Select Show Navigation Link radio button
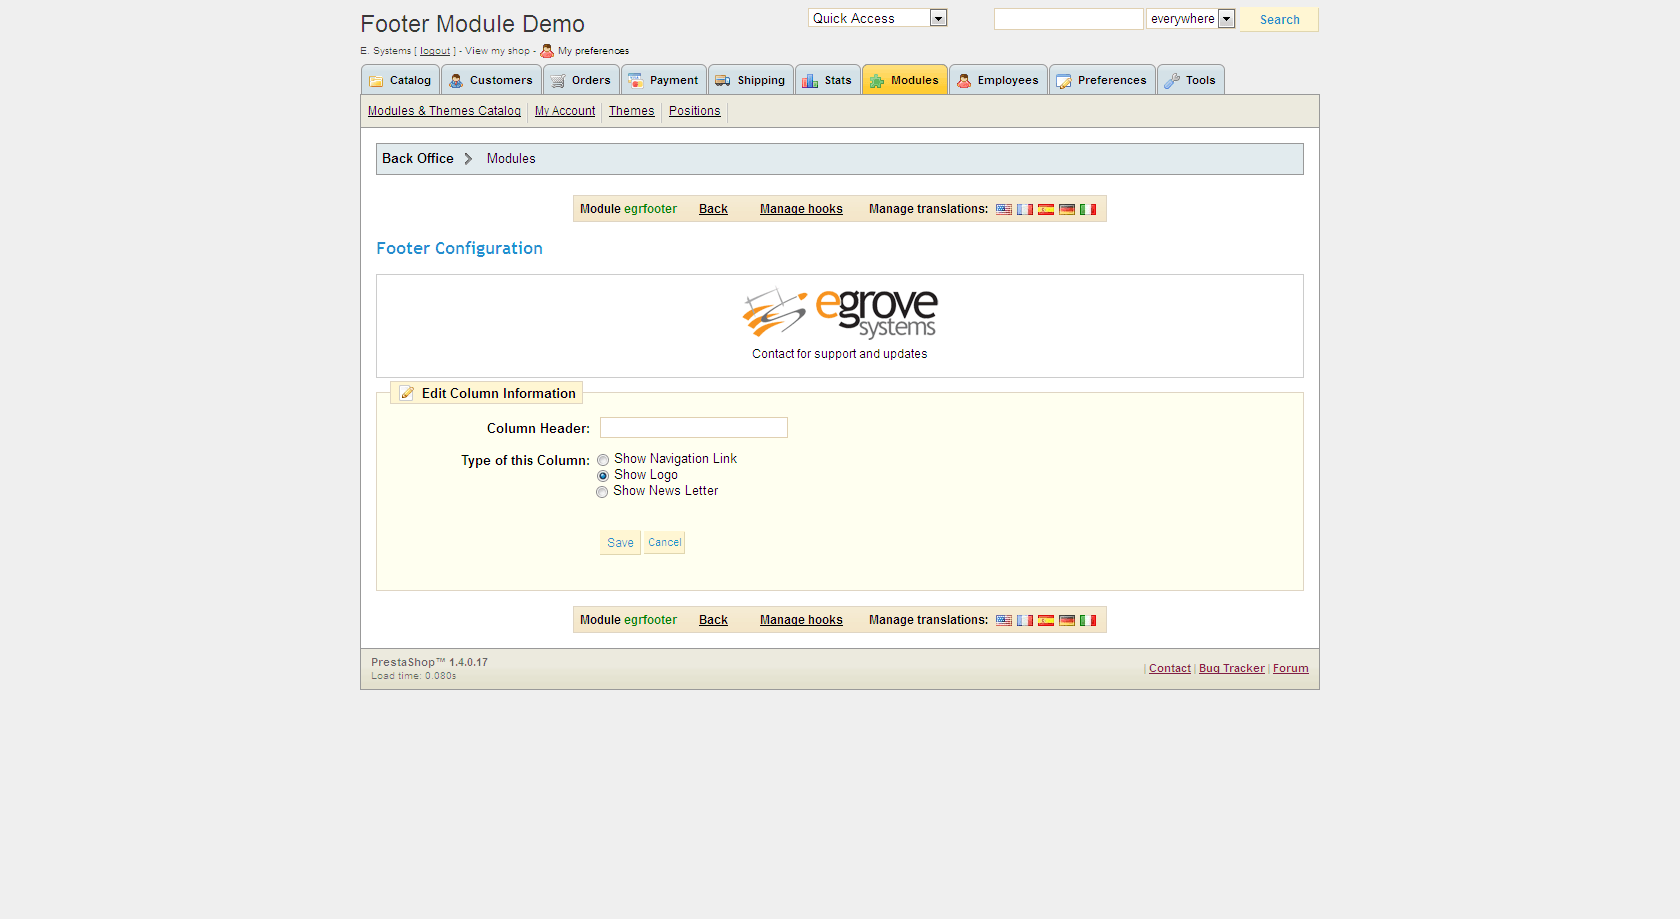 click(603, 460)
